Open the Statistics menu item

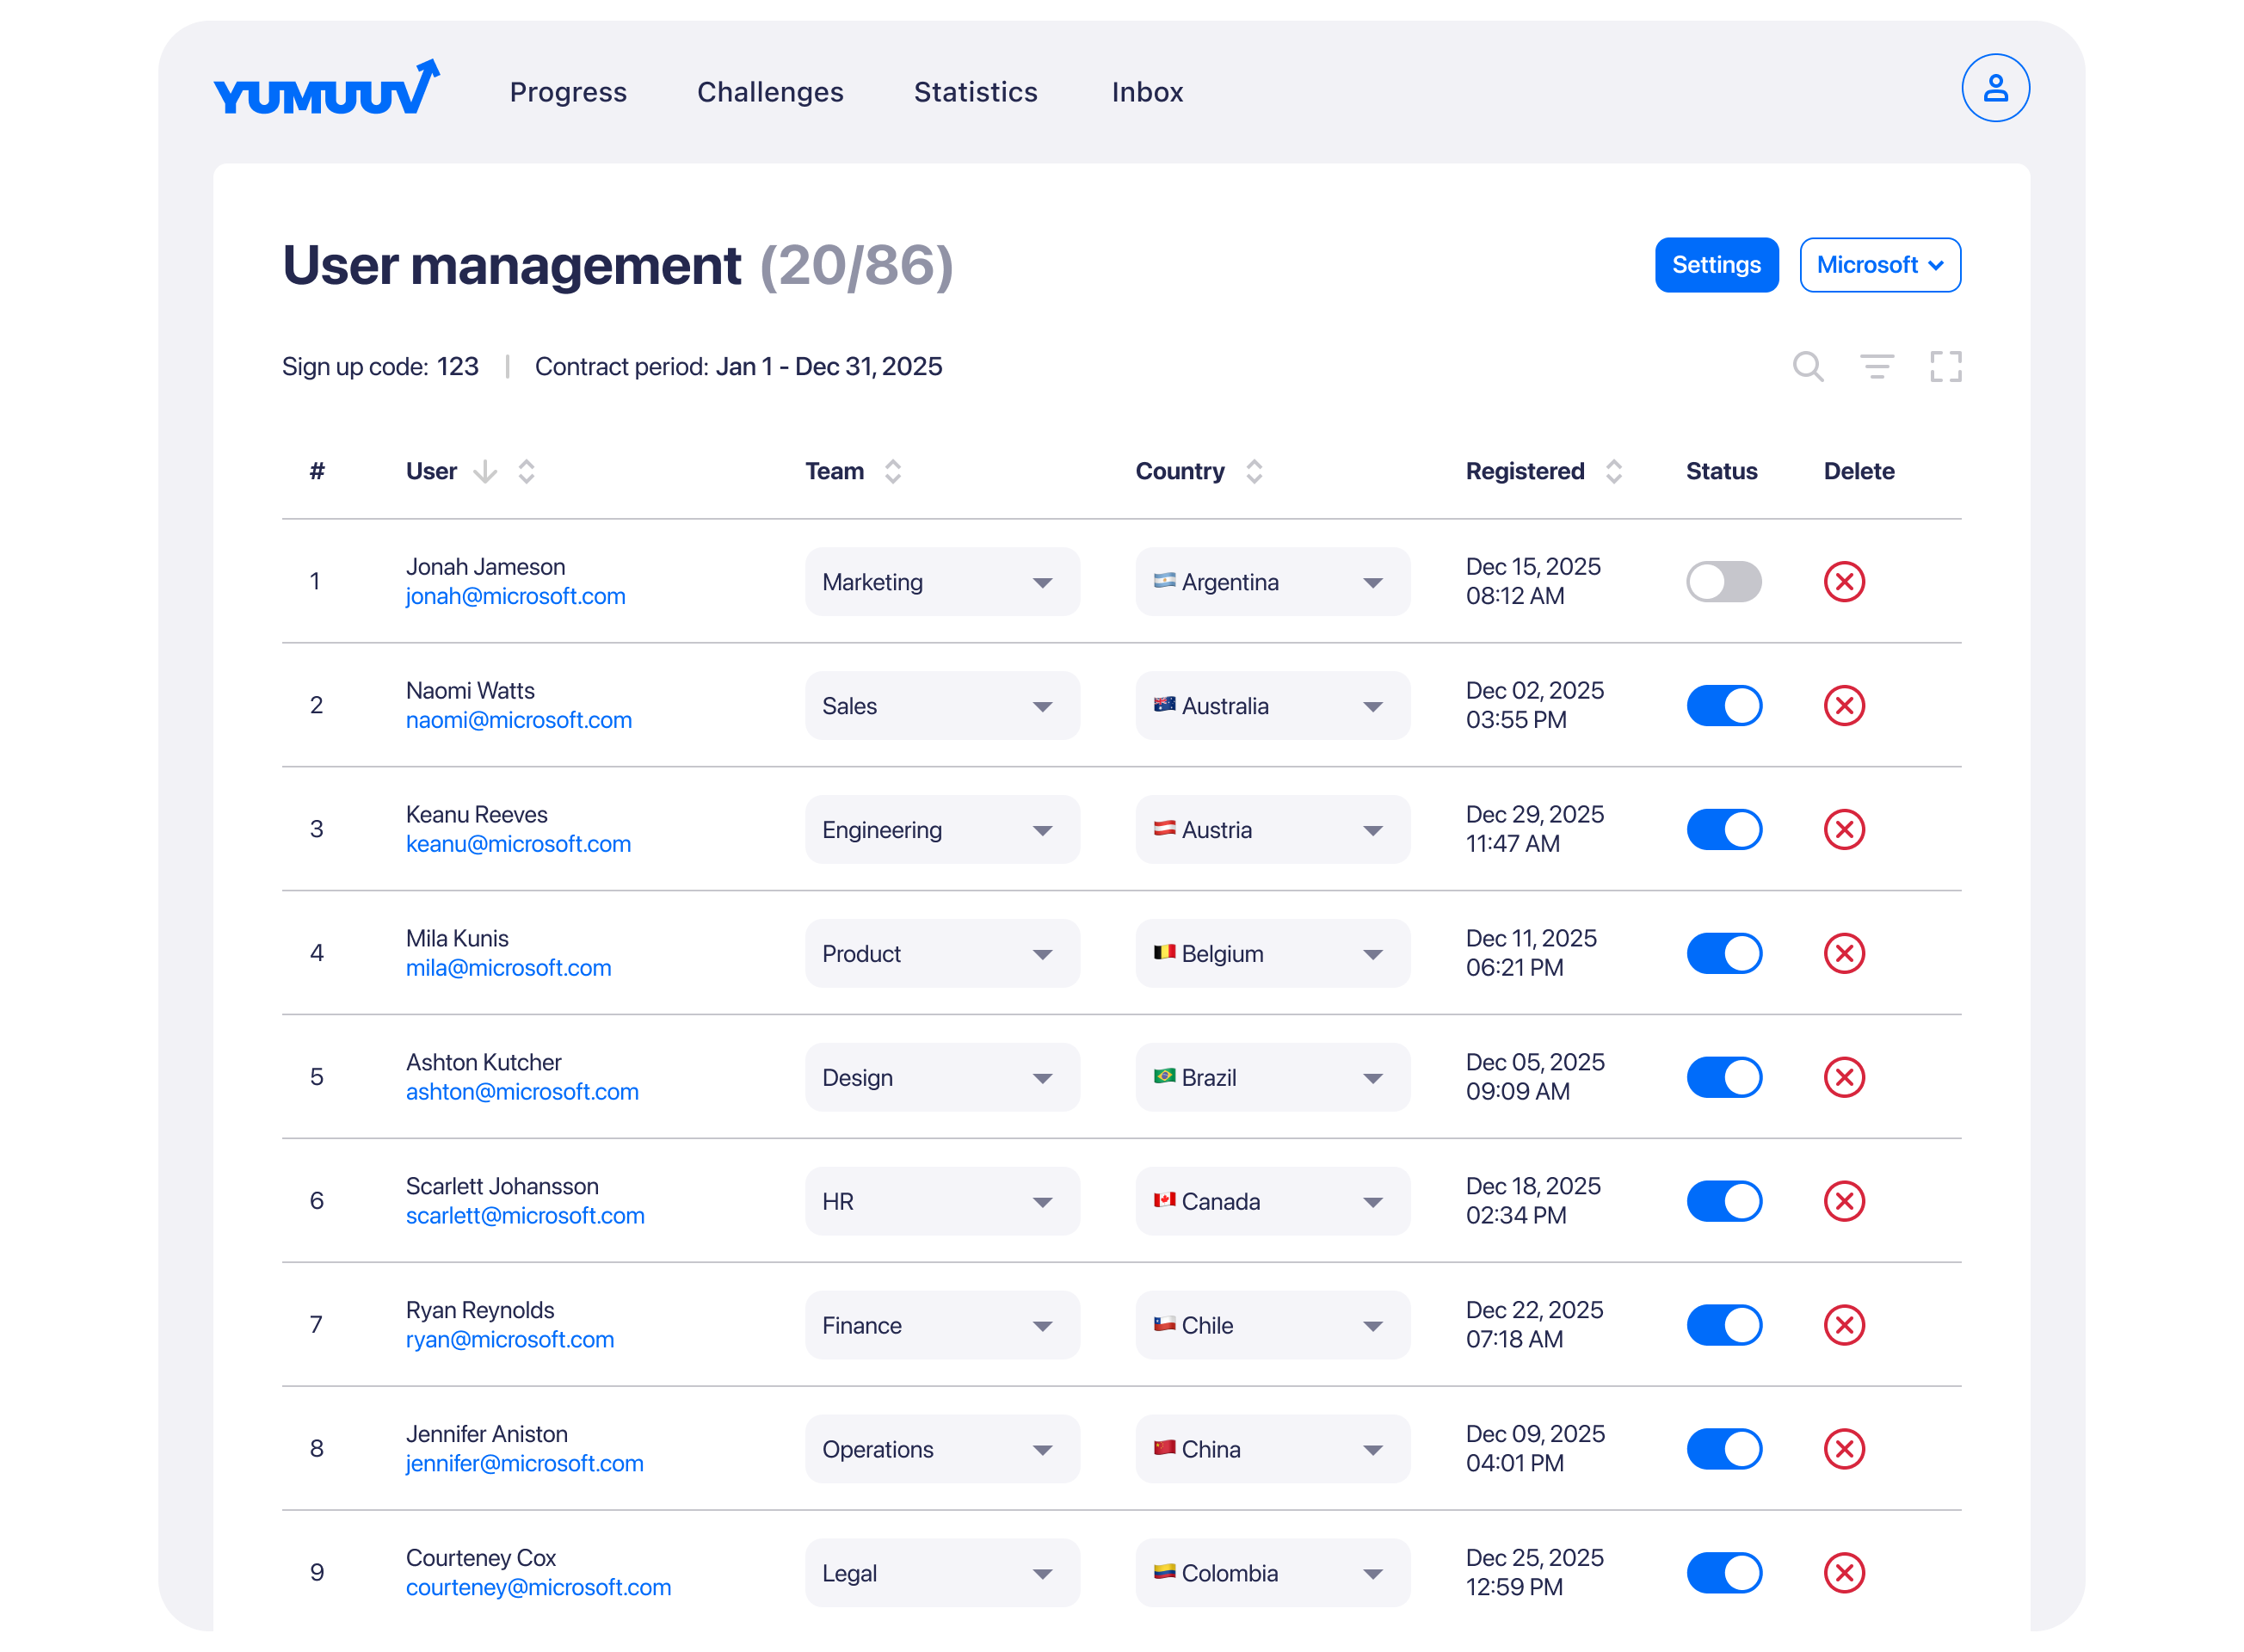pyautogui.click(x=975, y=92)
